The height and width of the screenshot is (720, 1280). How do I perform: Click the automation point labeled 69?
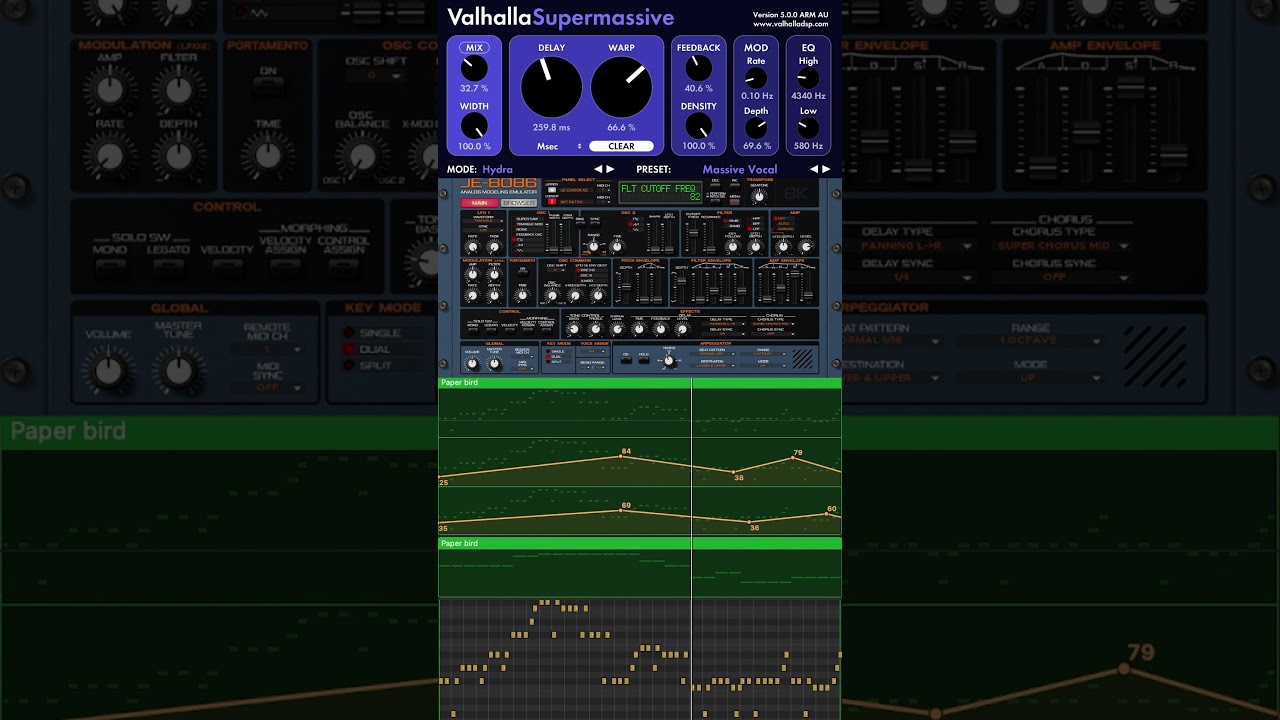point(619,511)
